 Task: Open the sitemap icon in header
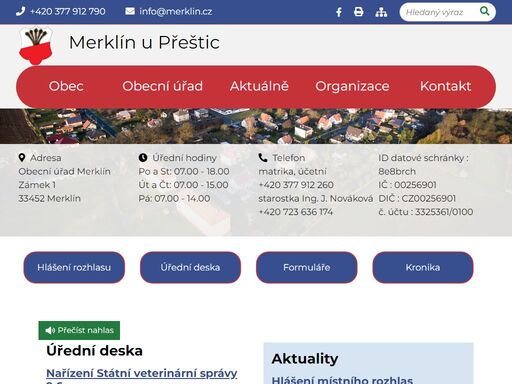[381, 12]
